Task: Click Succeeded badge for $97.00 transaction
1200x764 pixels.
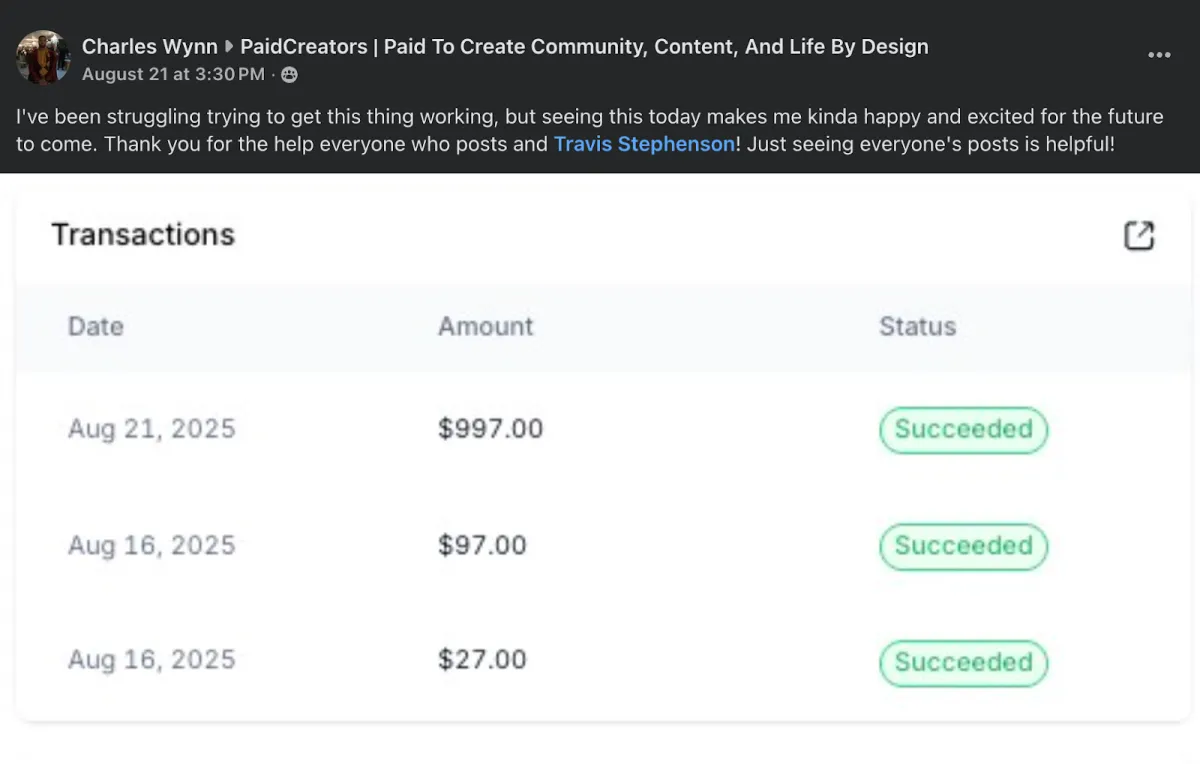Action: pyautogui.click(x=963, y=546)
